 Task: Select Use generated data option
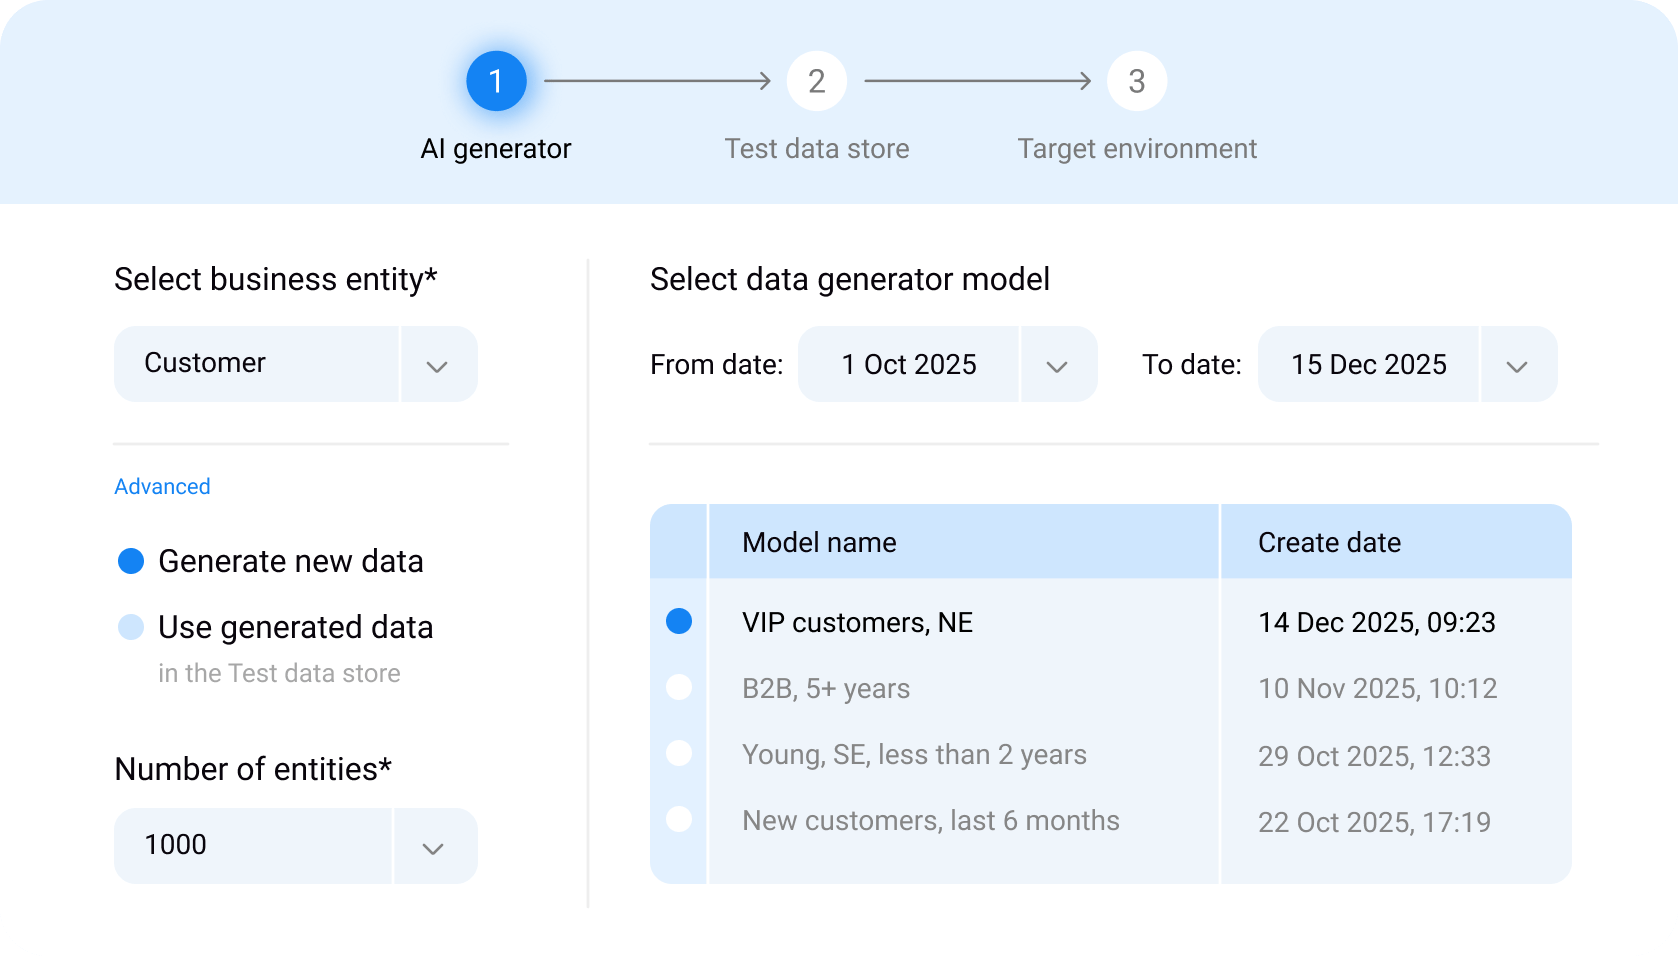[276, 627]
